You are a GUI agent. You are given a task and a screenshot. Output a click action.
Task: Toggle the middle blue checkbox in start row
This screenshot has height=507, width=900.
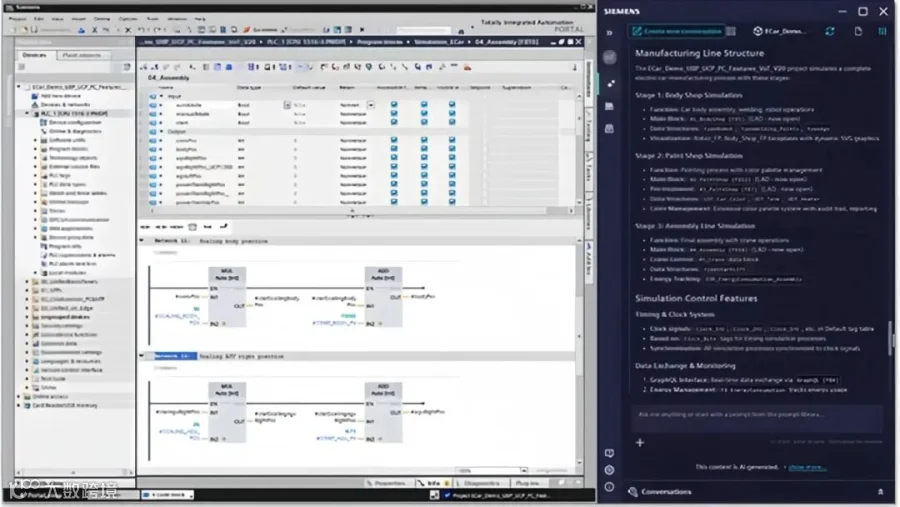point(424,122)
